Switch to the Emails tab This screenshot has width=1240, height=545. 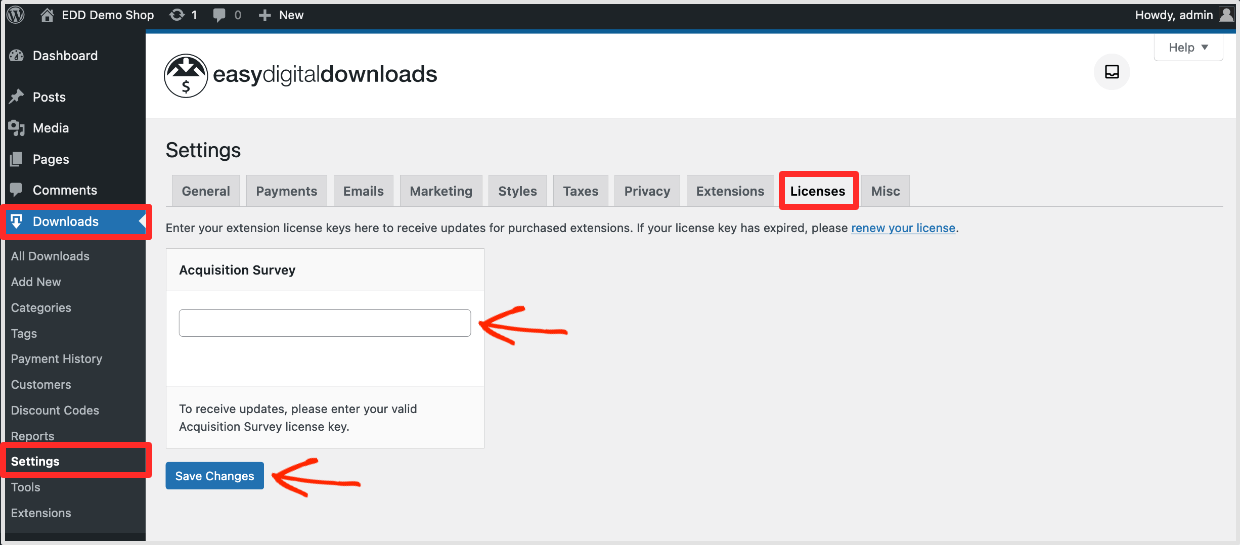pos(364,191)
